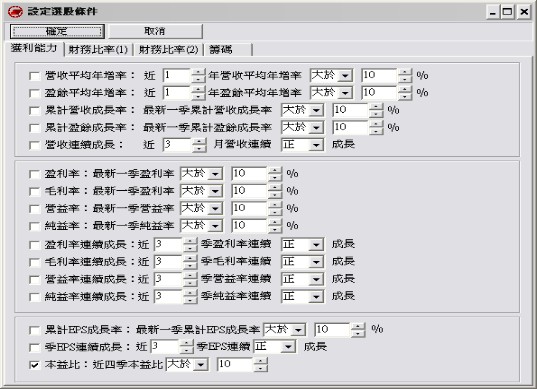The width and height of the screenshot is (537, 389).
Task: Open the 正 dropdown for 季純益率連續
Action: pyautogui.click(x=302, y=297)
